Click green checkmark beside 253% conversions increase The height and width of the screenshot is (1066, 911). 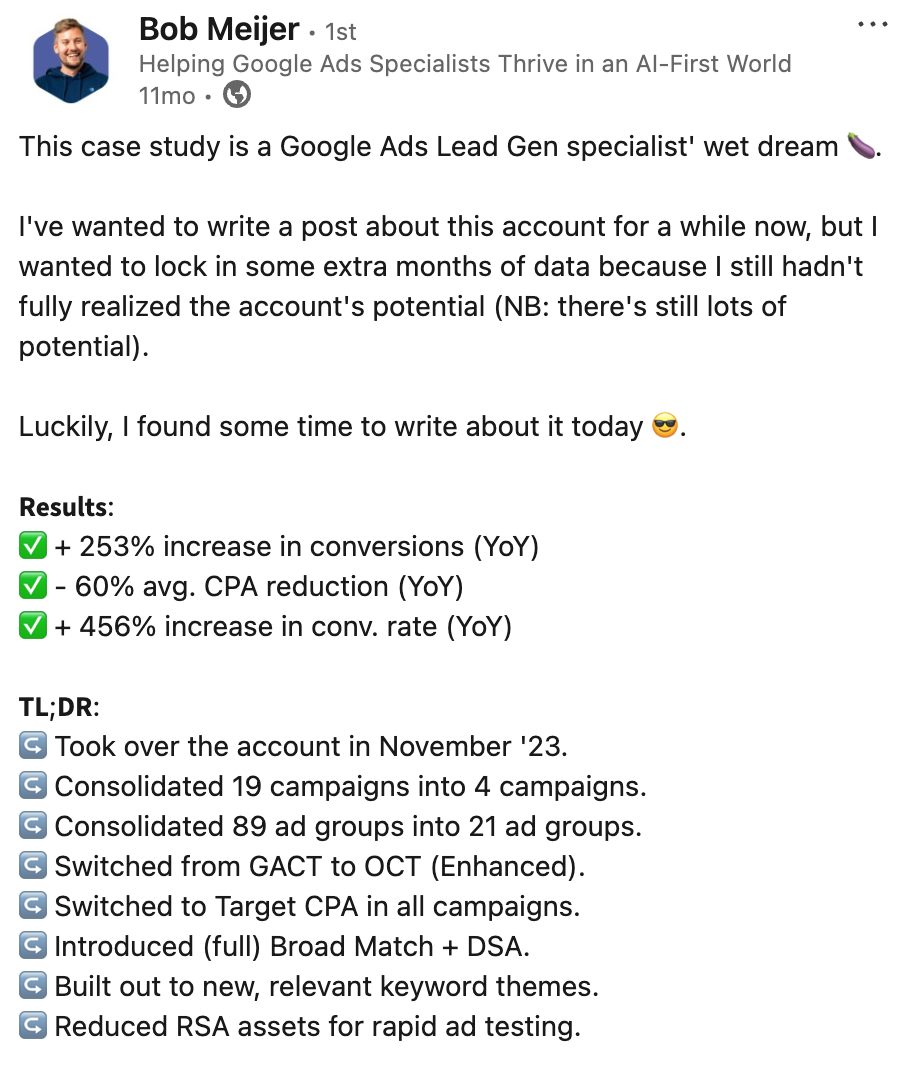pyautogui.click(x=33, y=547)
